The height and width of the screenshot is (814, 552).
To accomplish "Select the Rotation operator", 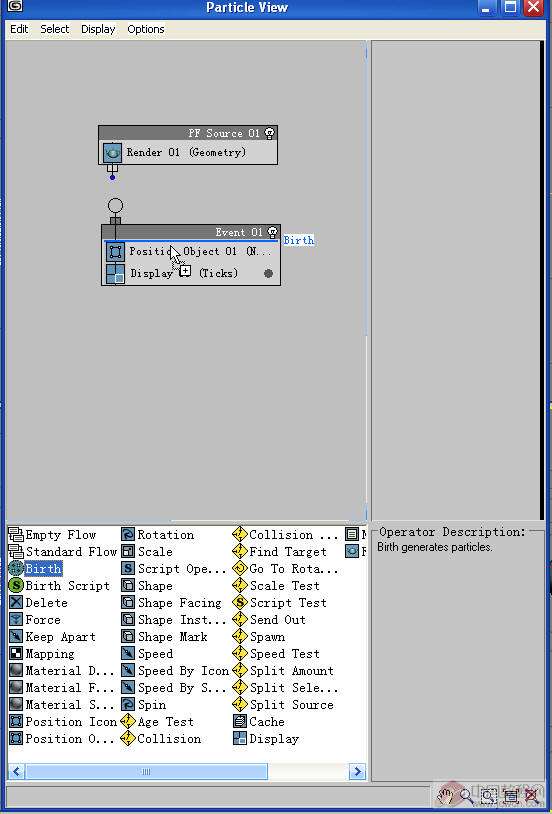I will point(157,535).
